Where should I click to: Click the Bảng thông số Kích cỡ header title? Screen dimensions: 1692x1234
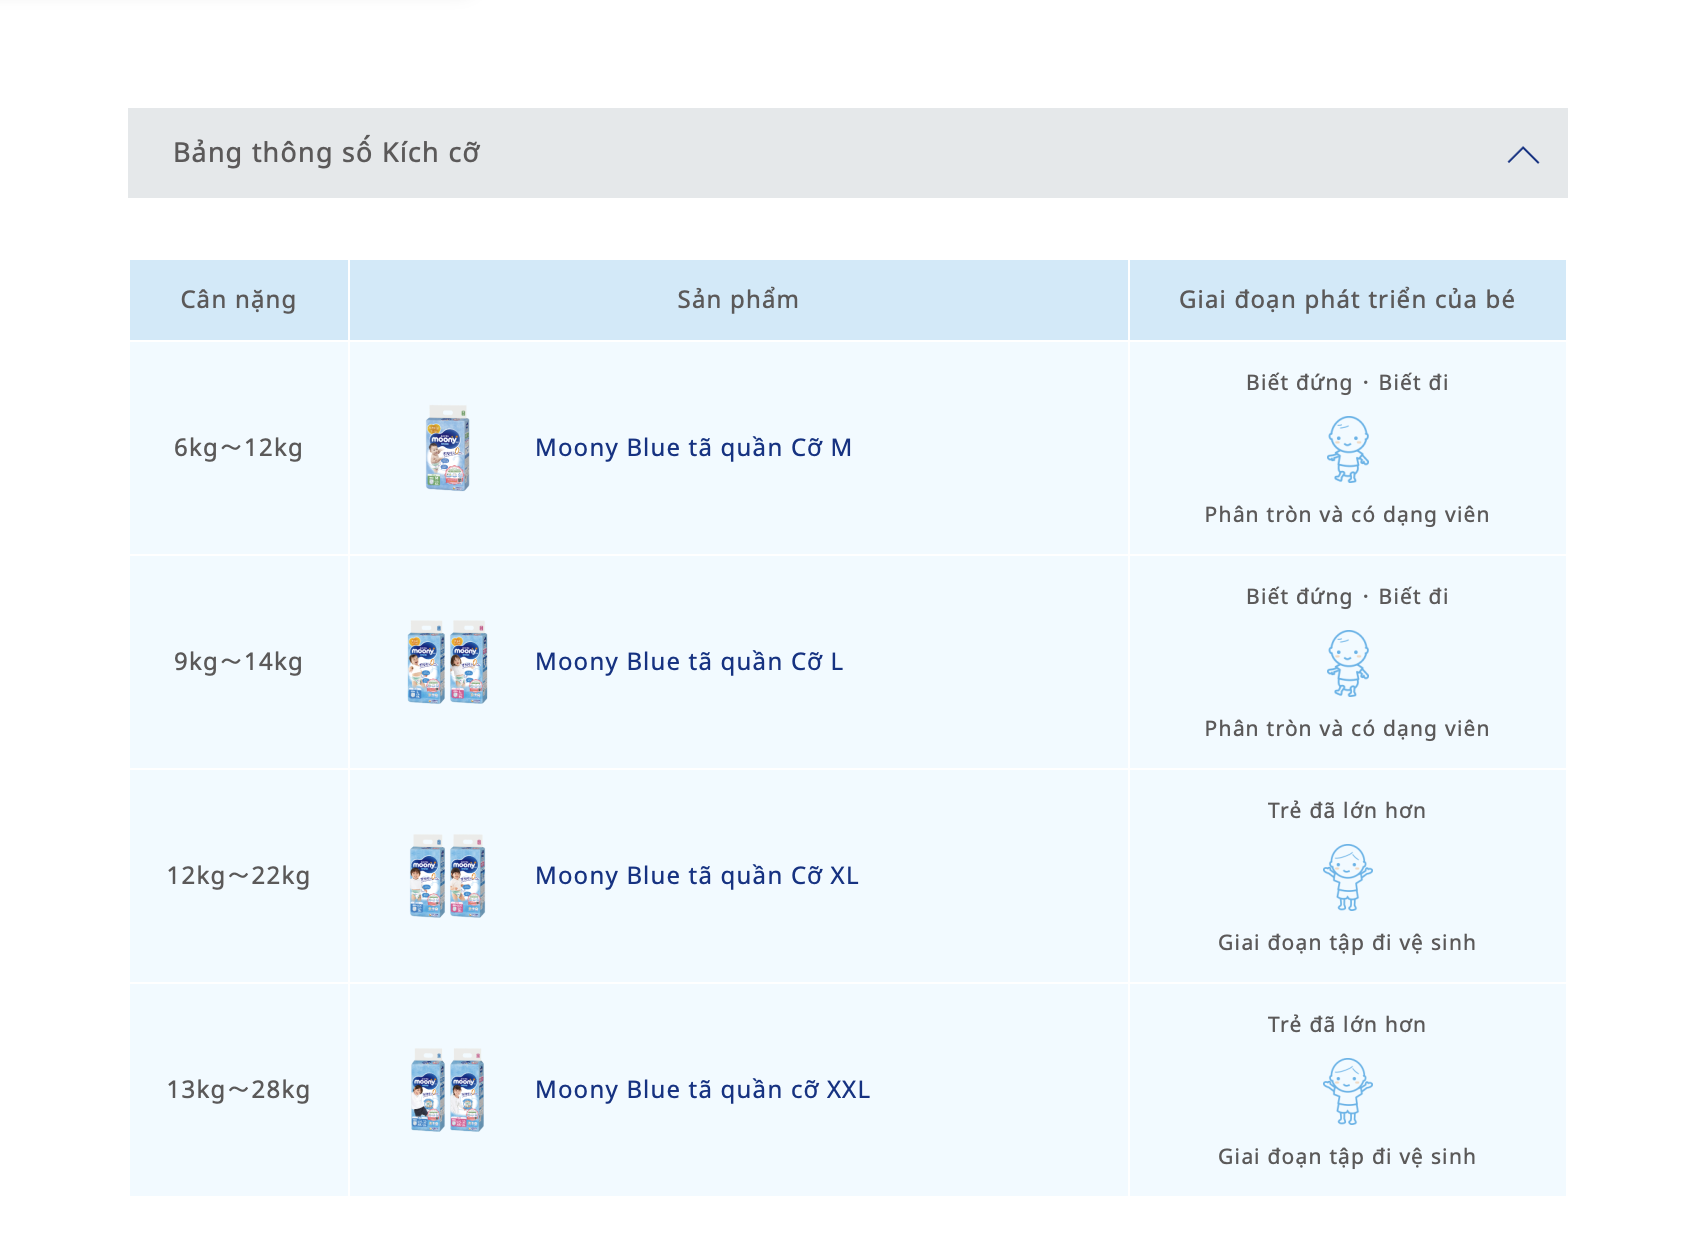326,153
